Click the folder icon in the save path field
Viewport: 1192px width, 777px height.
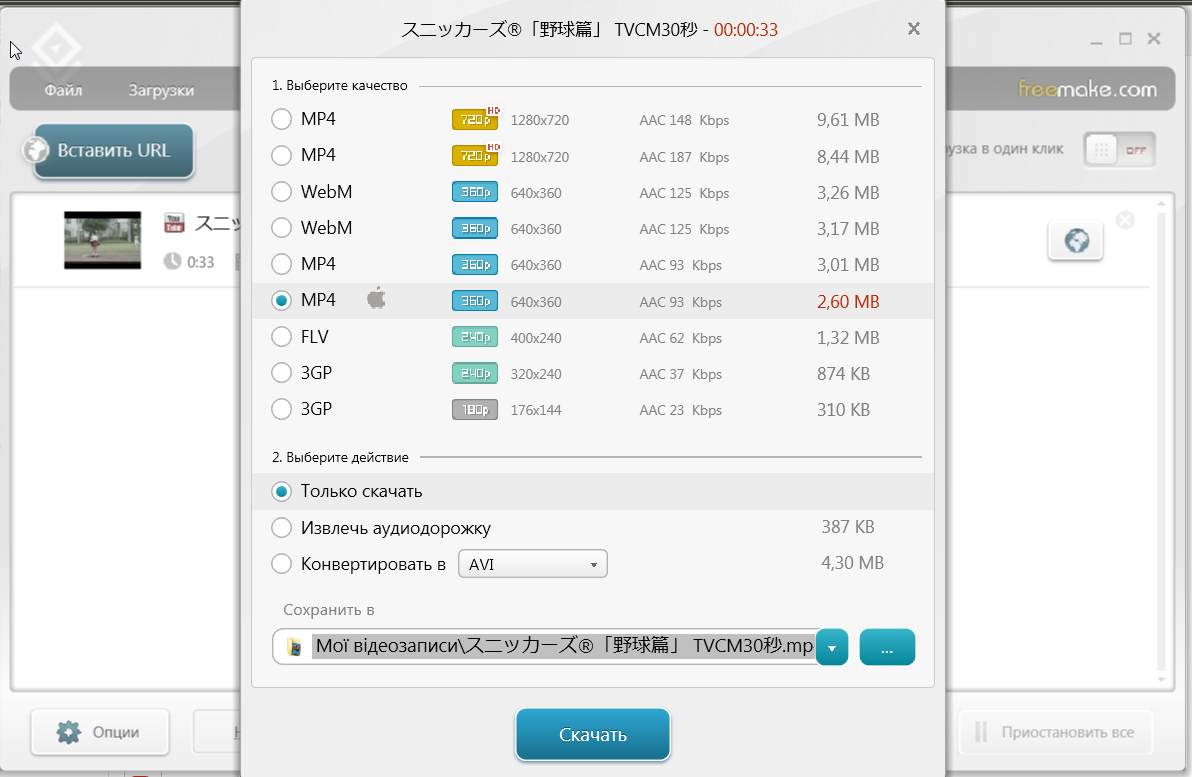pos(294,647)
